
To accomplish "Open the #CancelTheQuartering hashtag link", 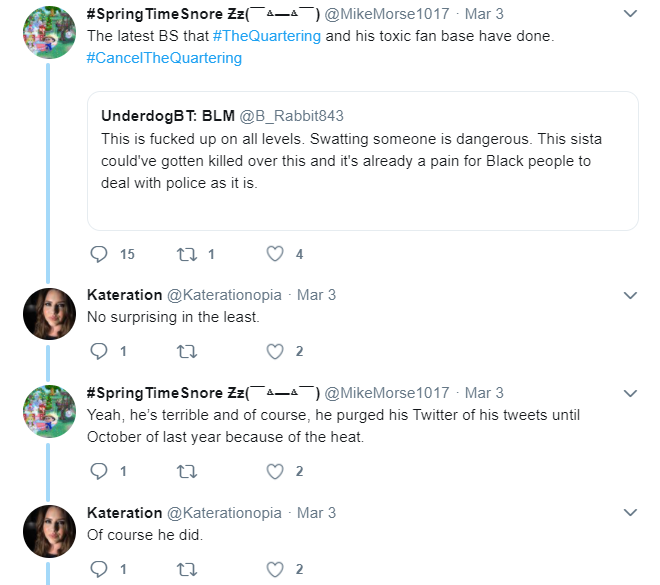I will coord(164,58).
